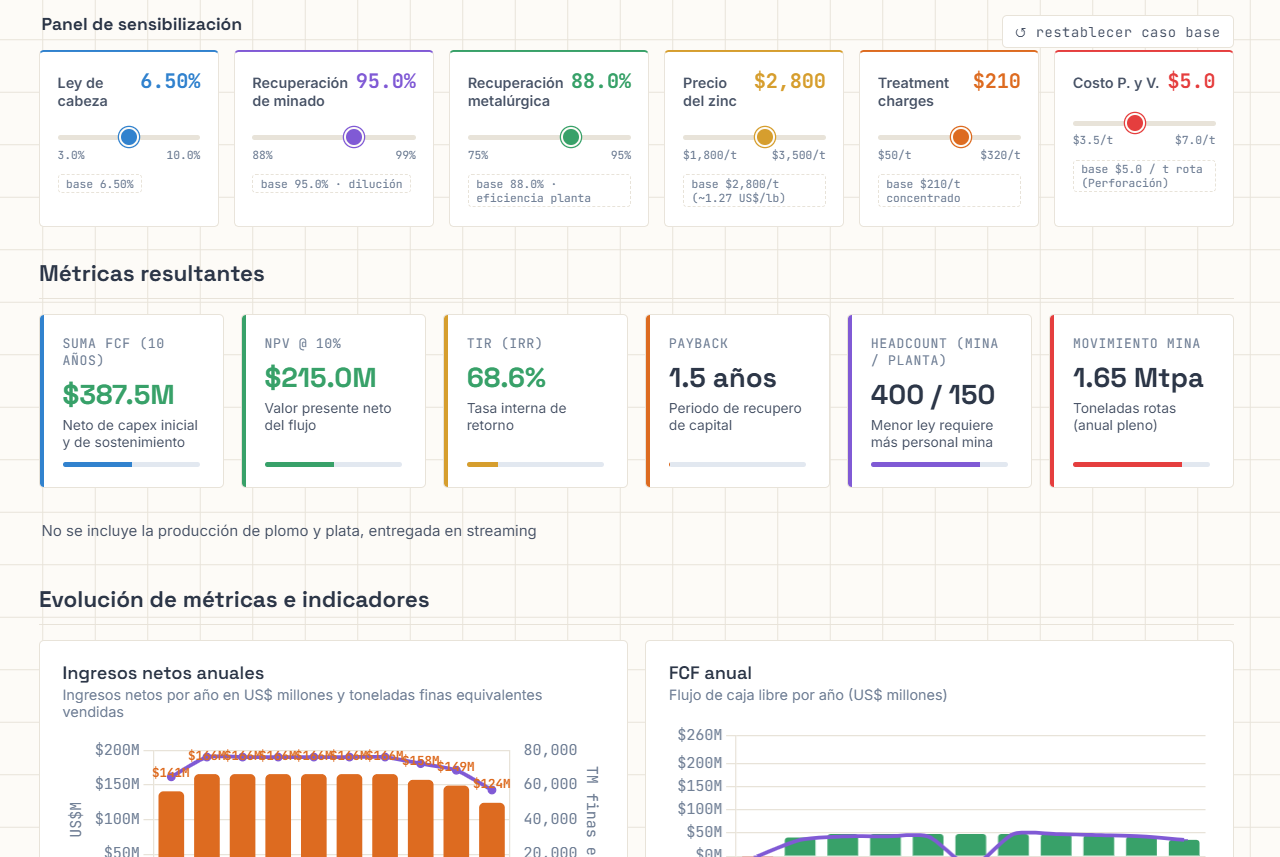The height and width of the screenshot is (857, 1280).
Task: Click the 'base $210/t concentrado' note
Action: click(949, 191)
